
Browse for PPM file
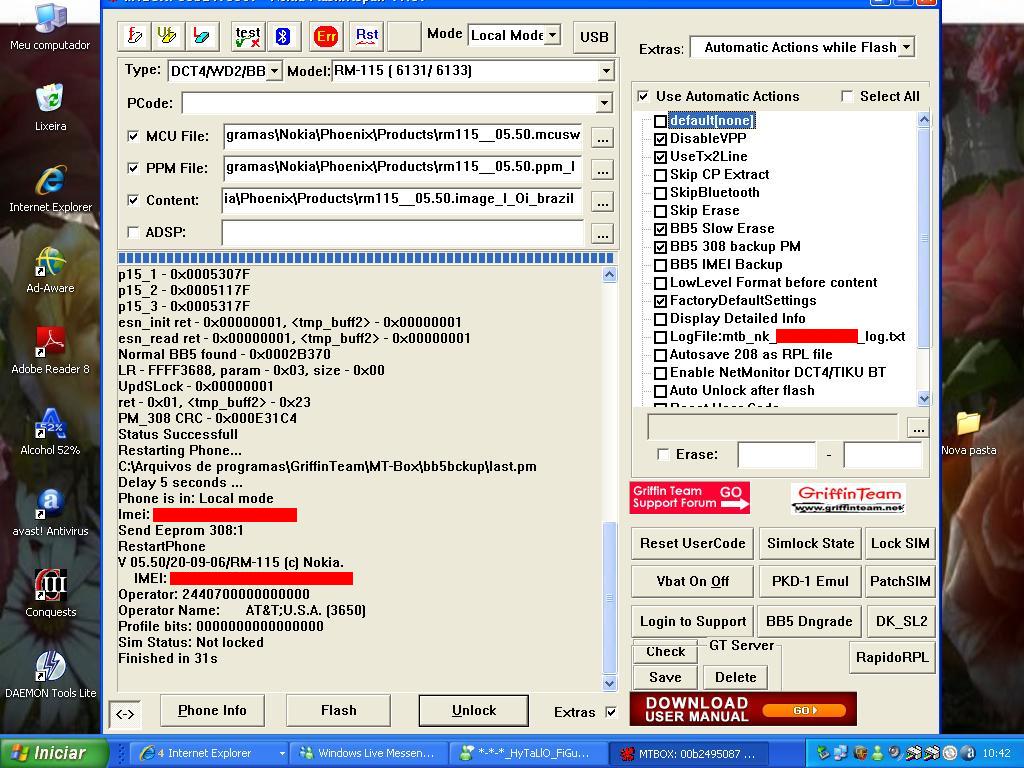coord(602,170)
